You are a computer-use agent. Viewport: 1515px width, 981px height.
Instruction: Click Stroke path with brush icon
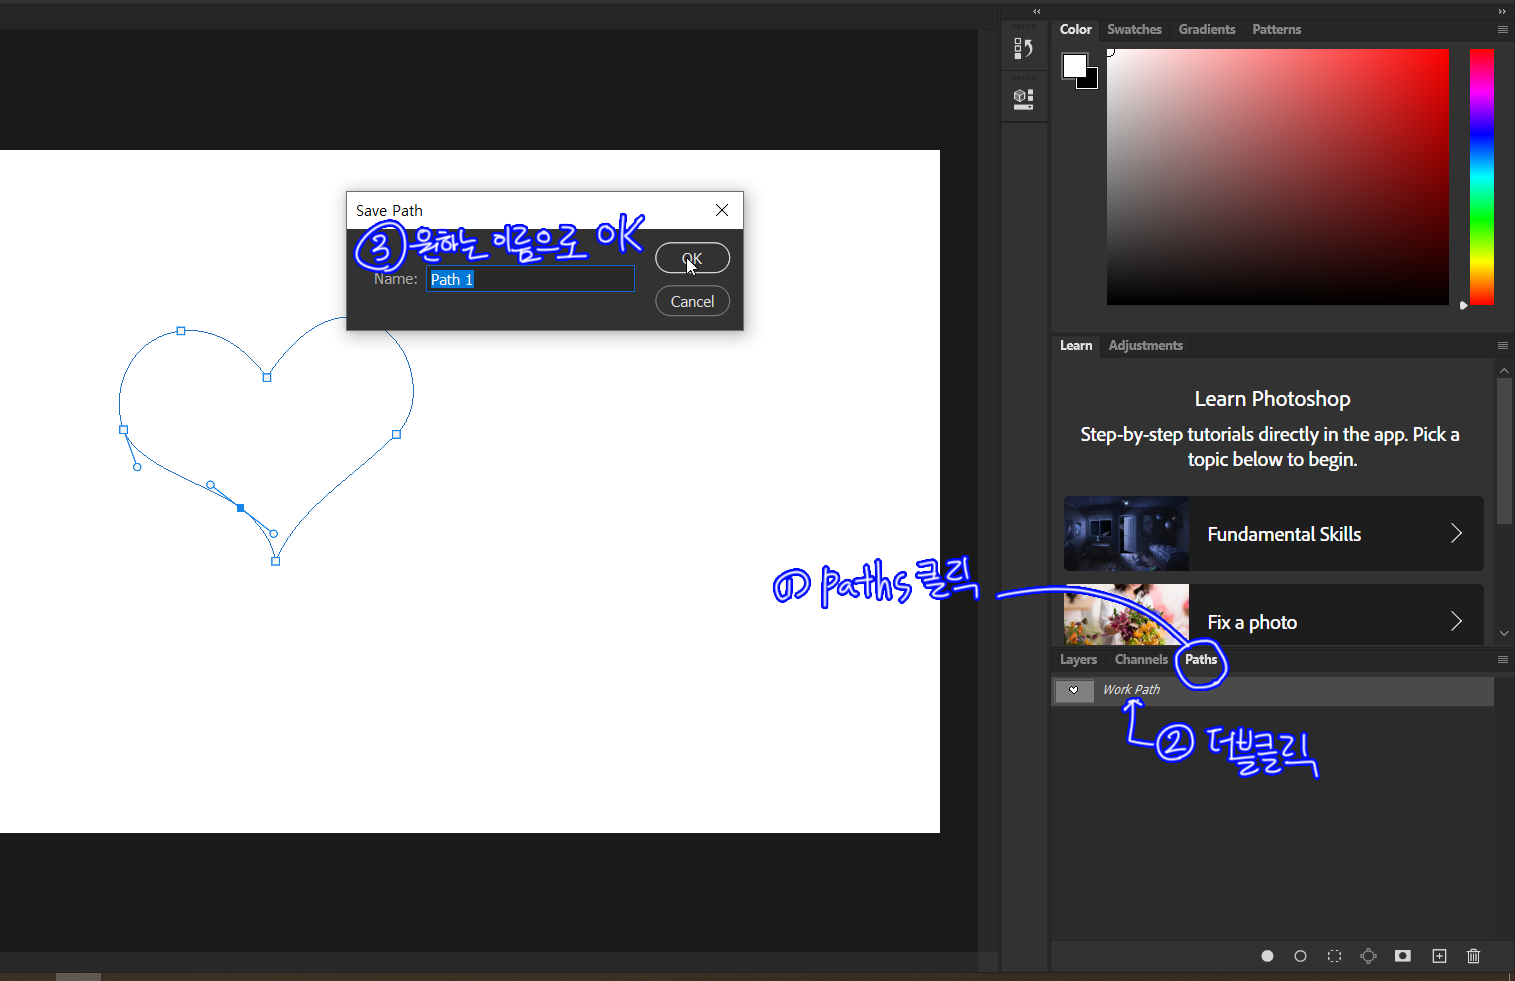(1300, 956)
